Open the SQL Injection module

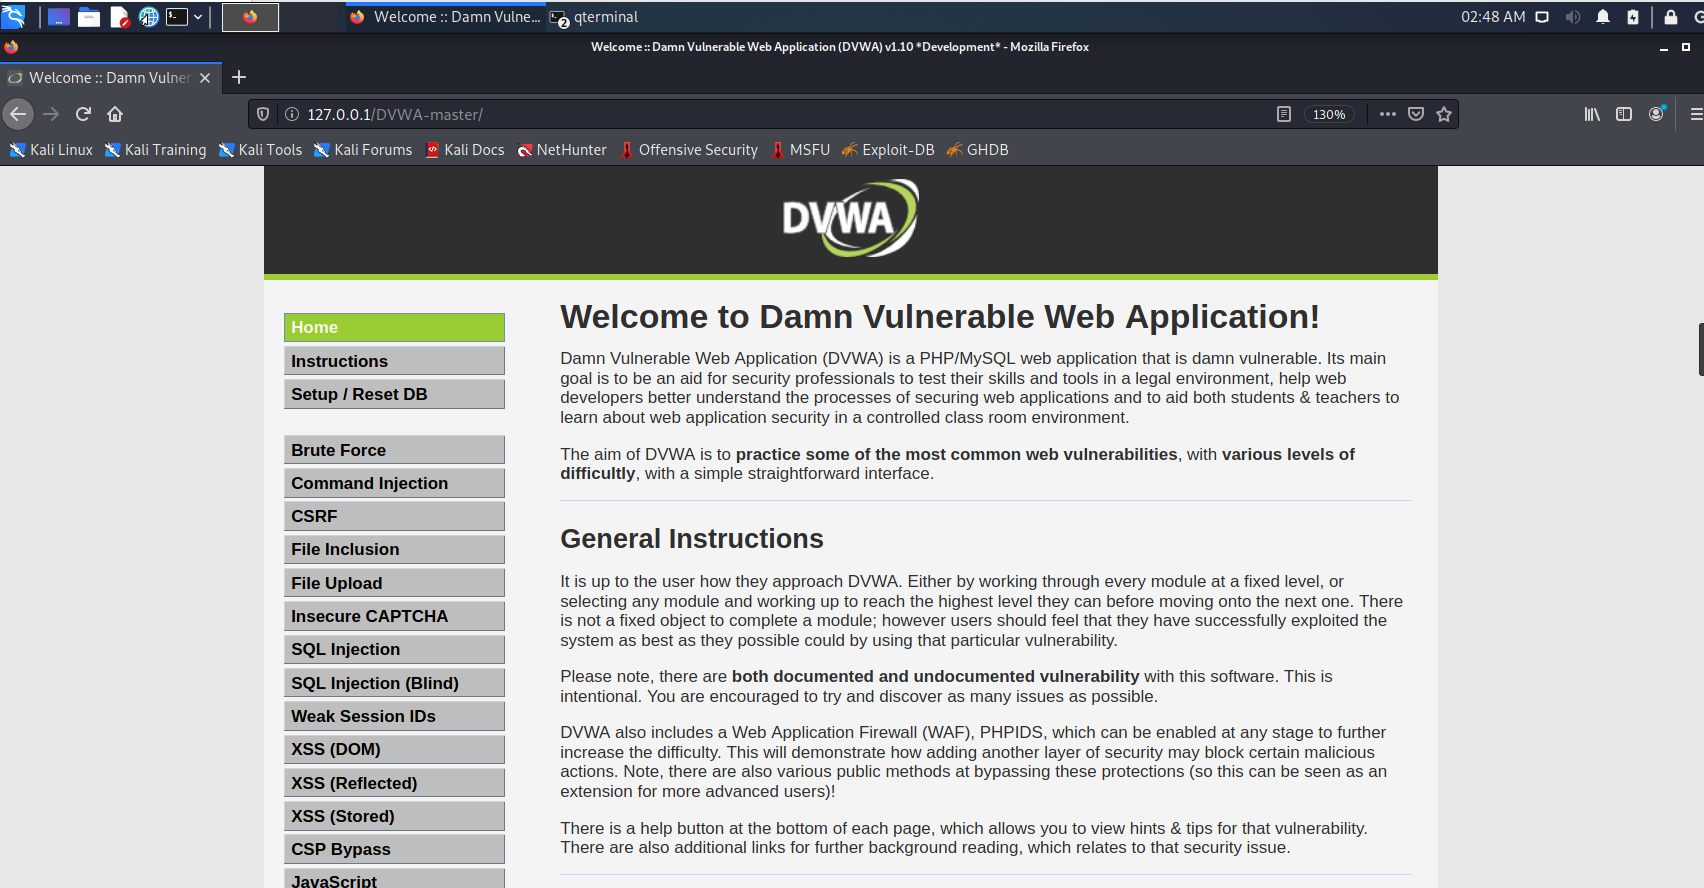394,649
